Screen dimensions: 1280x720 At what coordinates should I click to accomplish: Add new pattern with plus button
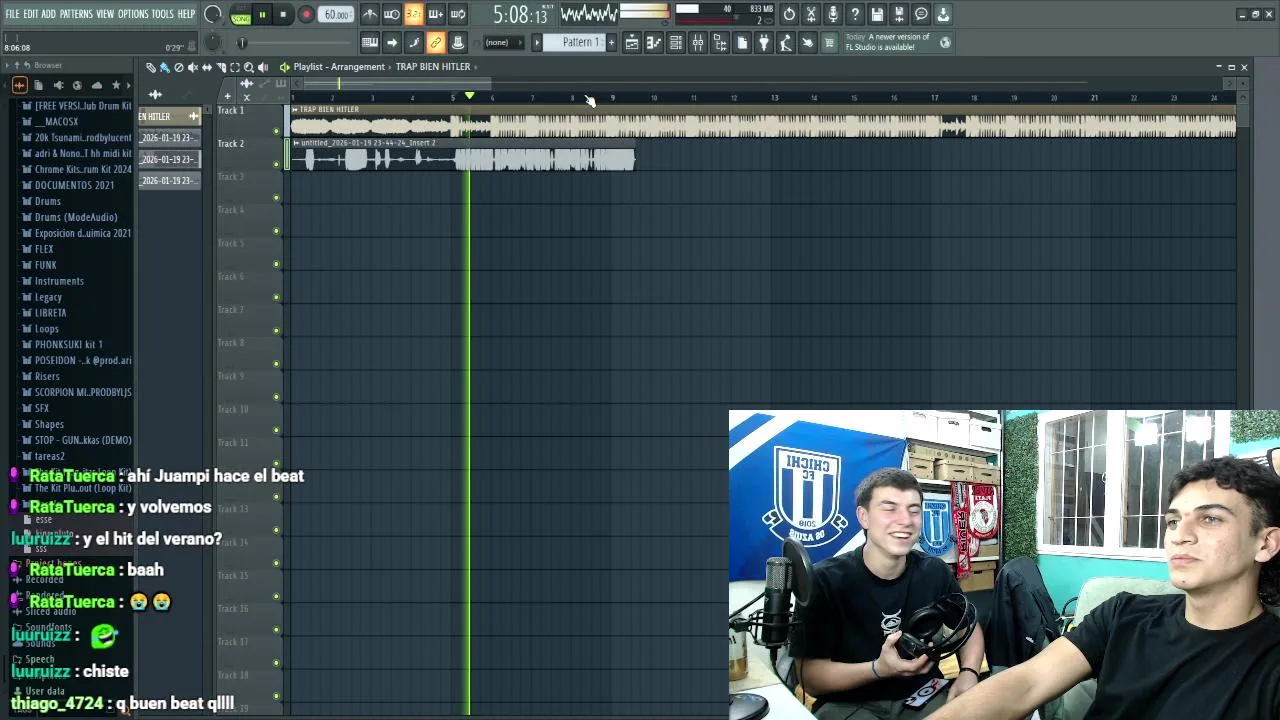click(611, 42)
